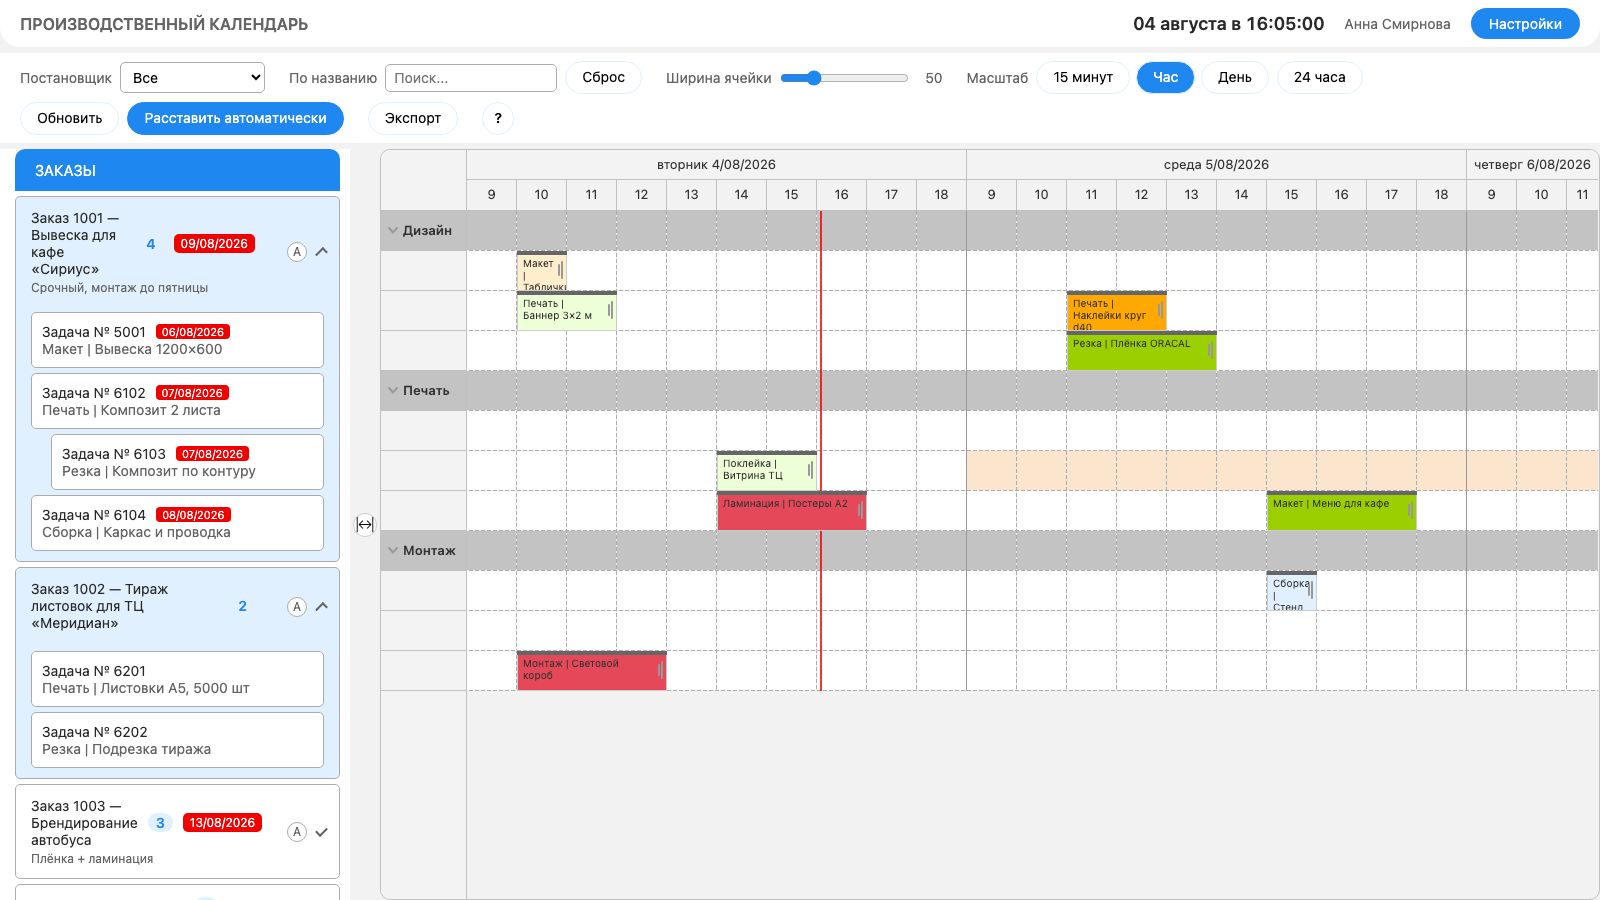Set timeline scale to День
Screen dimensions: 1600x900
[1235, 77]
